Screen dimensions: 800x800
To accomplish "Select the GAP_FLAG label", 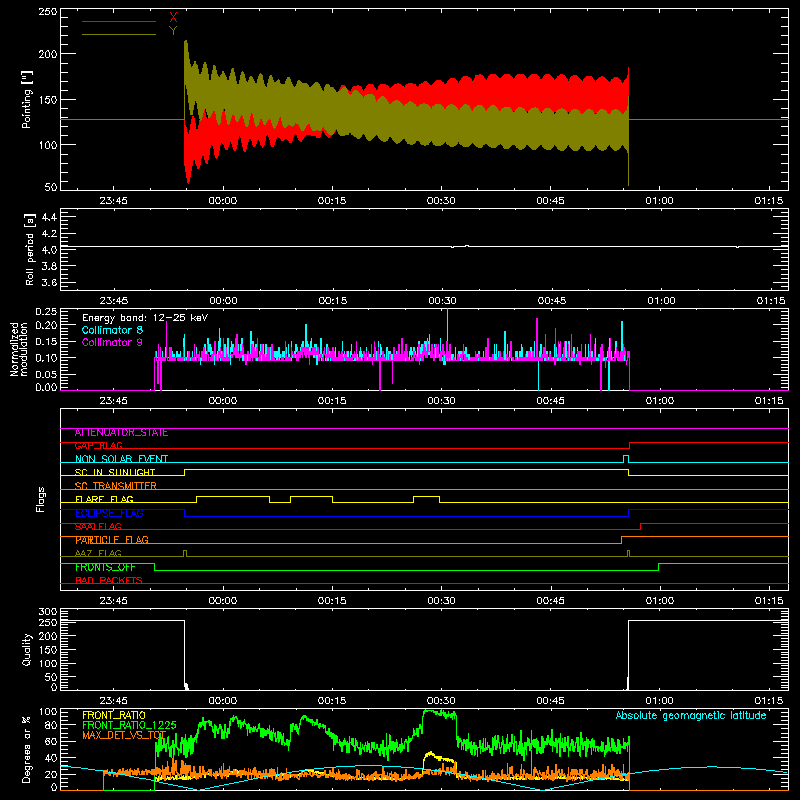I will pos(99,446).
